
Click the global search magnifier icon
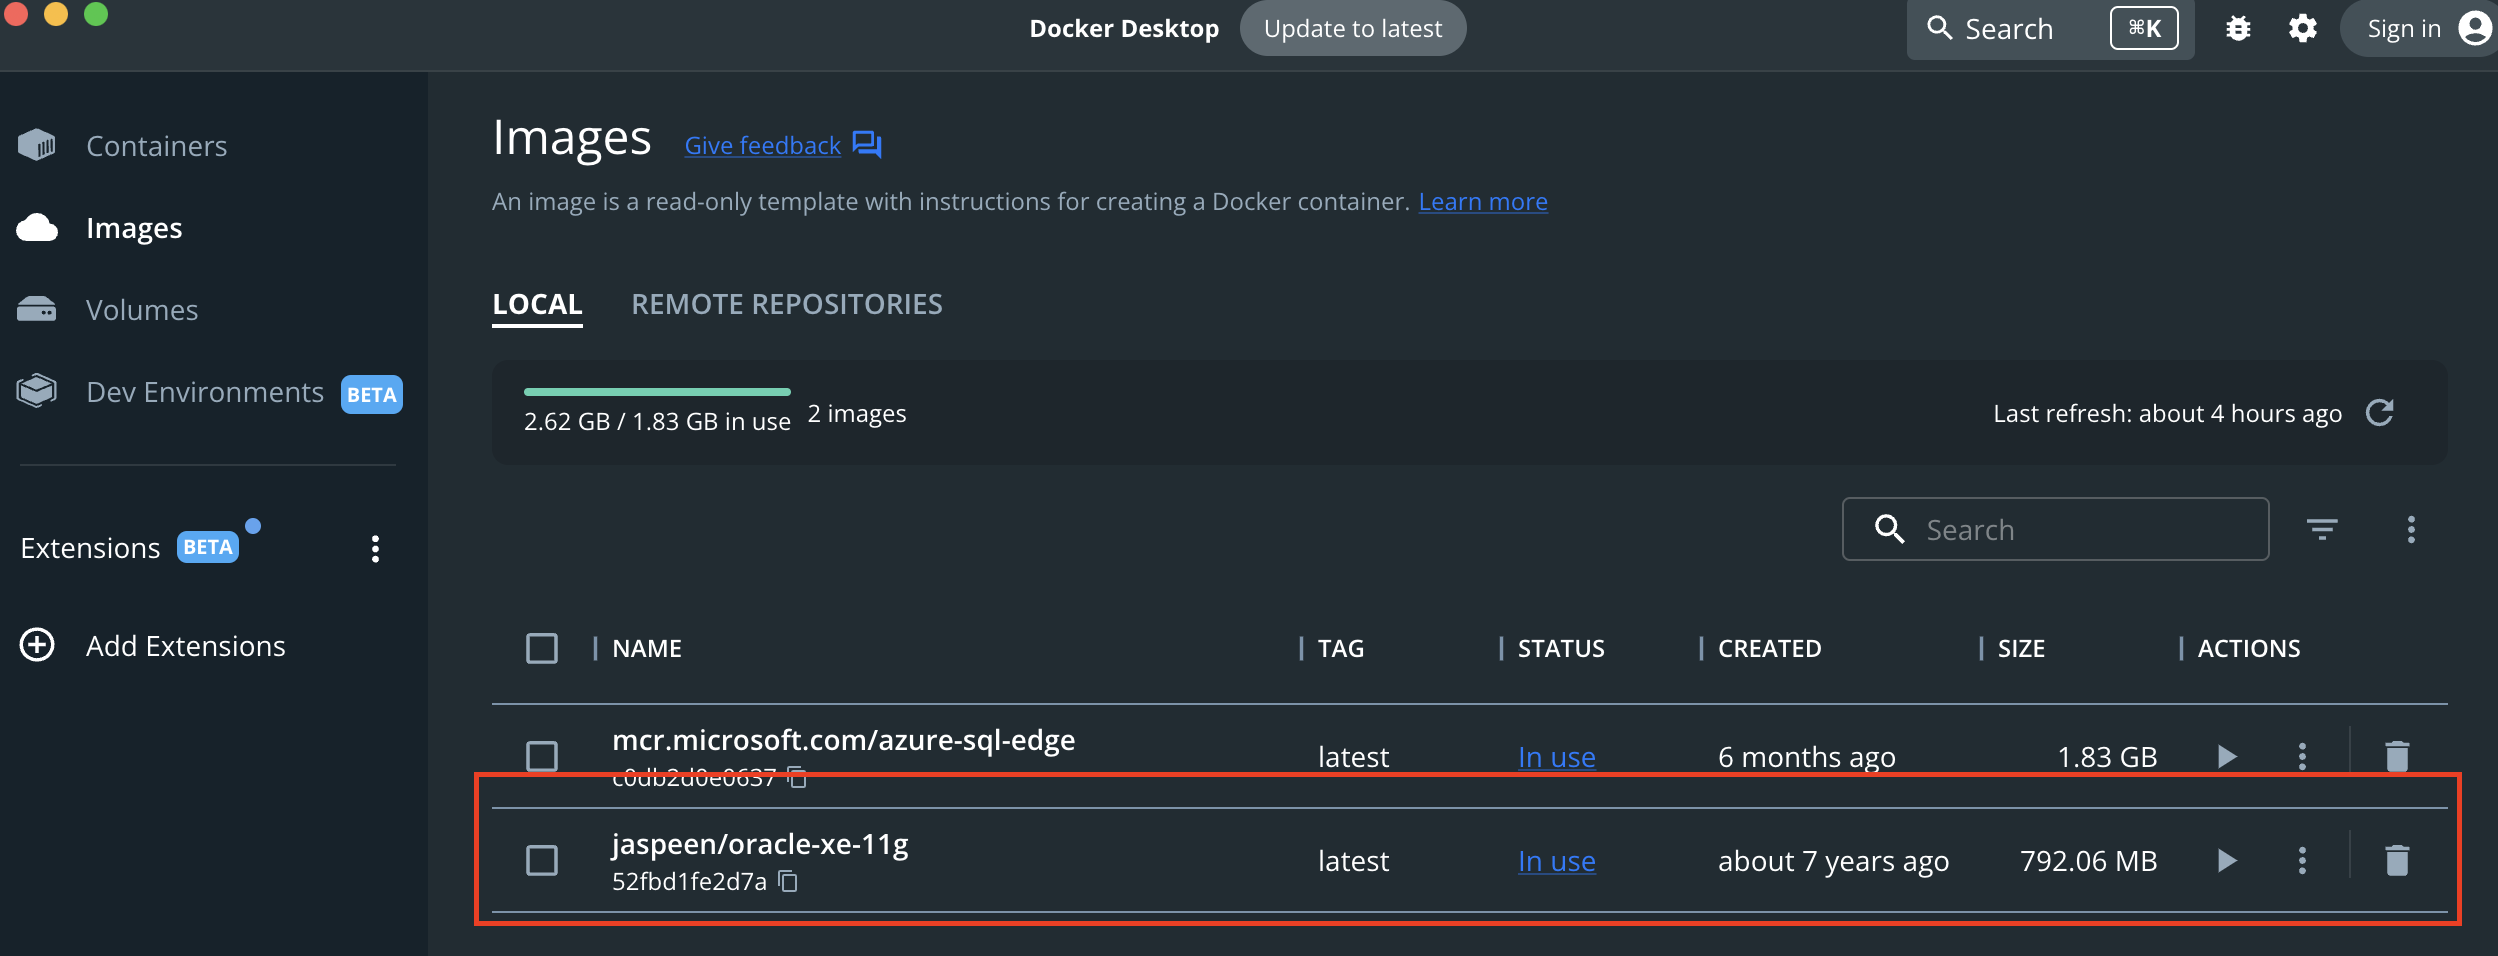[1940, 28]
